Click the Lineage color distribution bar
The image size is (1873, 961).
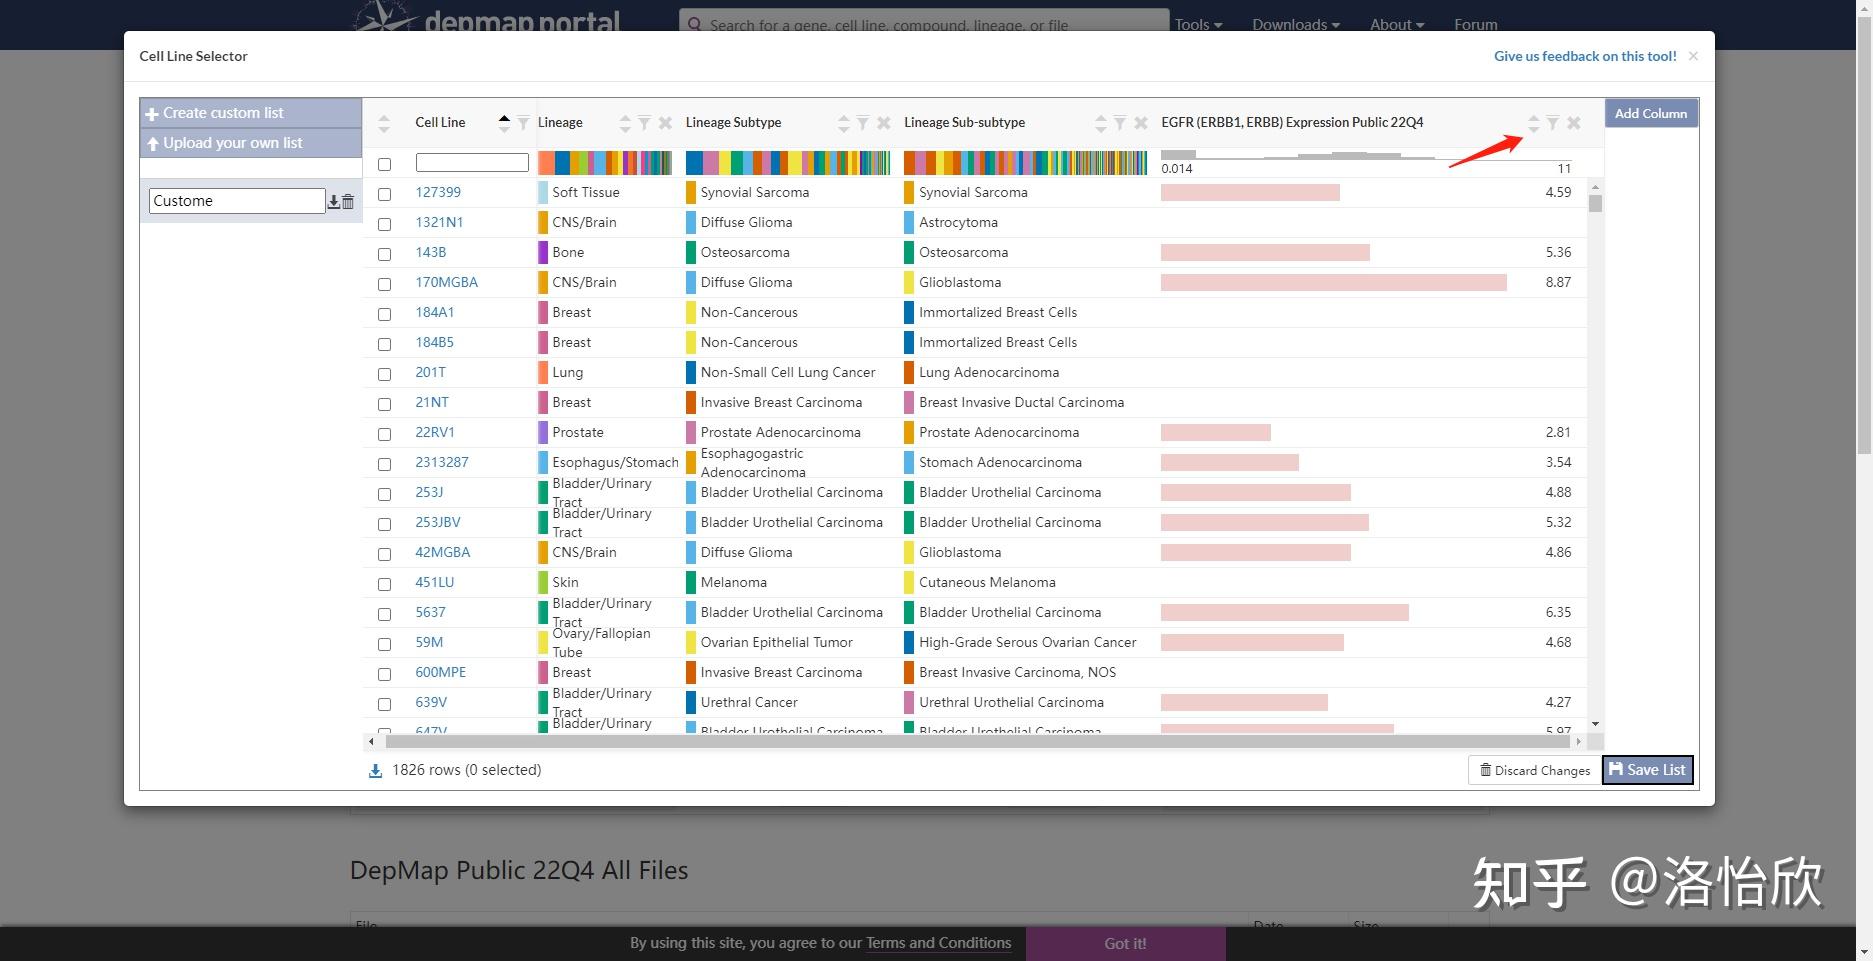point(605,163)
